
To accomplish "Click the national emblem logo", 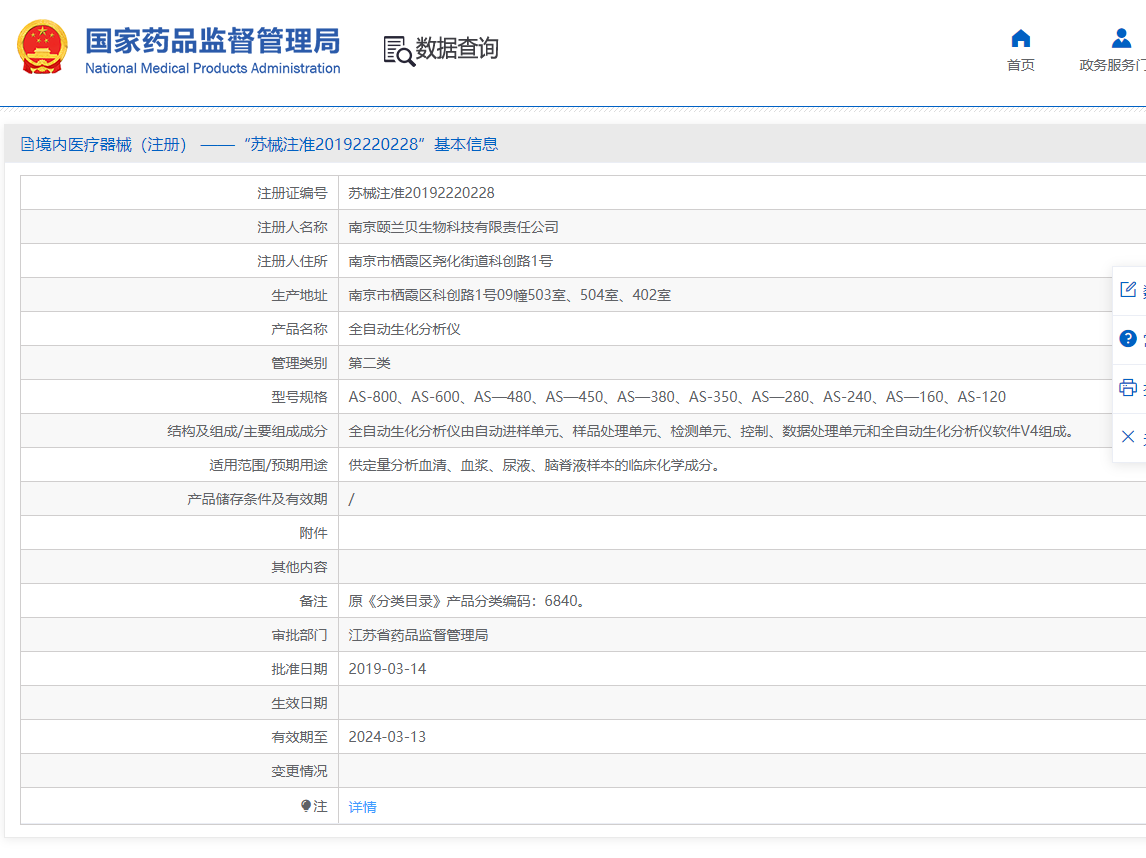I will click(42, 48).
